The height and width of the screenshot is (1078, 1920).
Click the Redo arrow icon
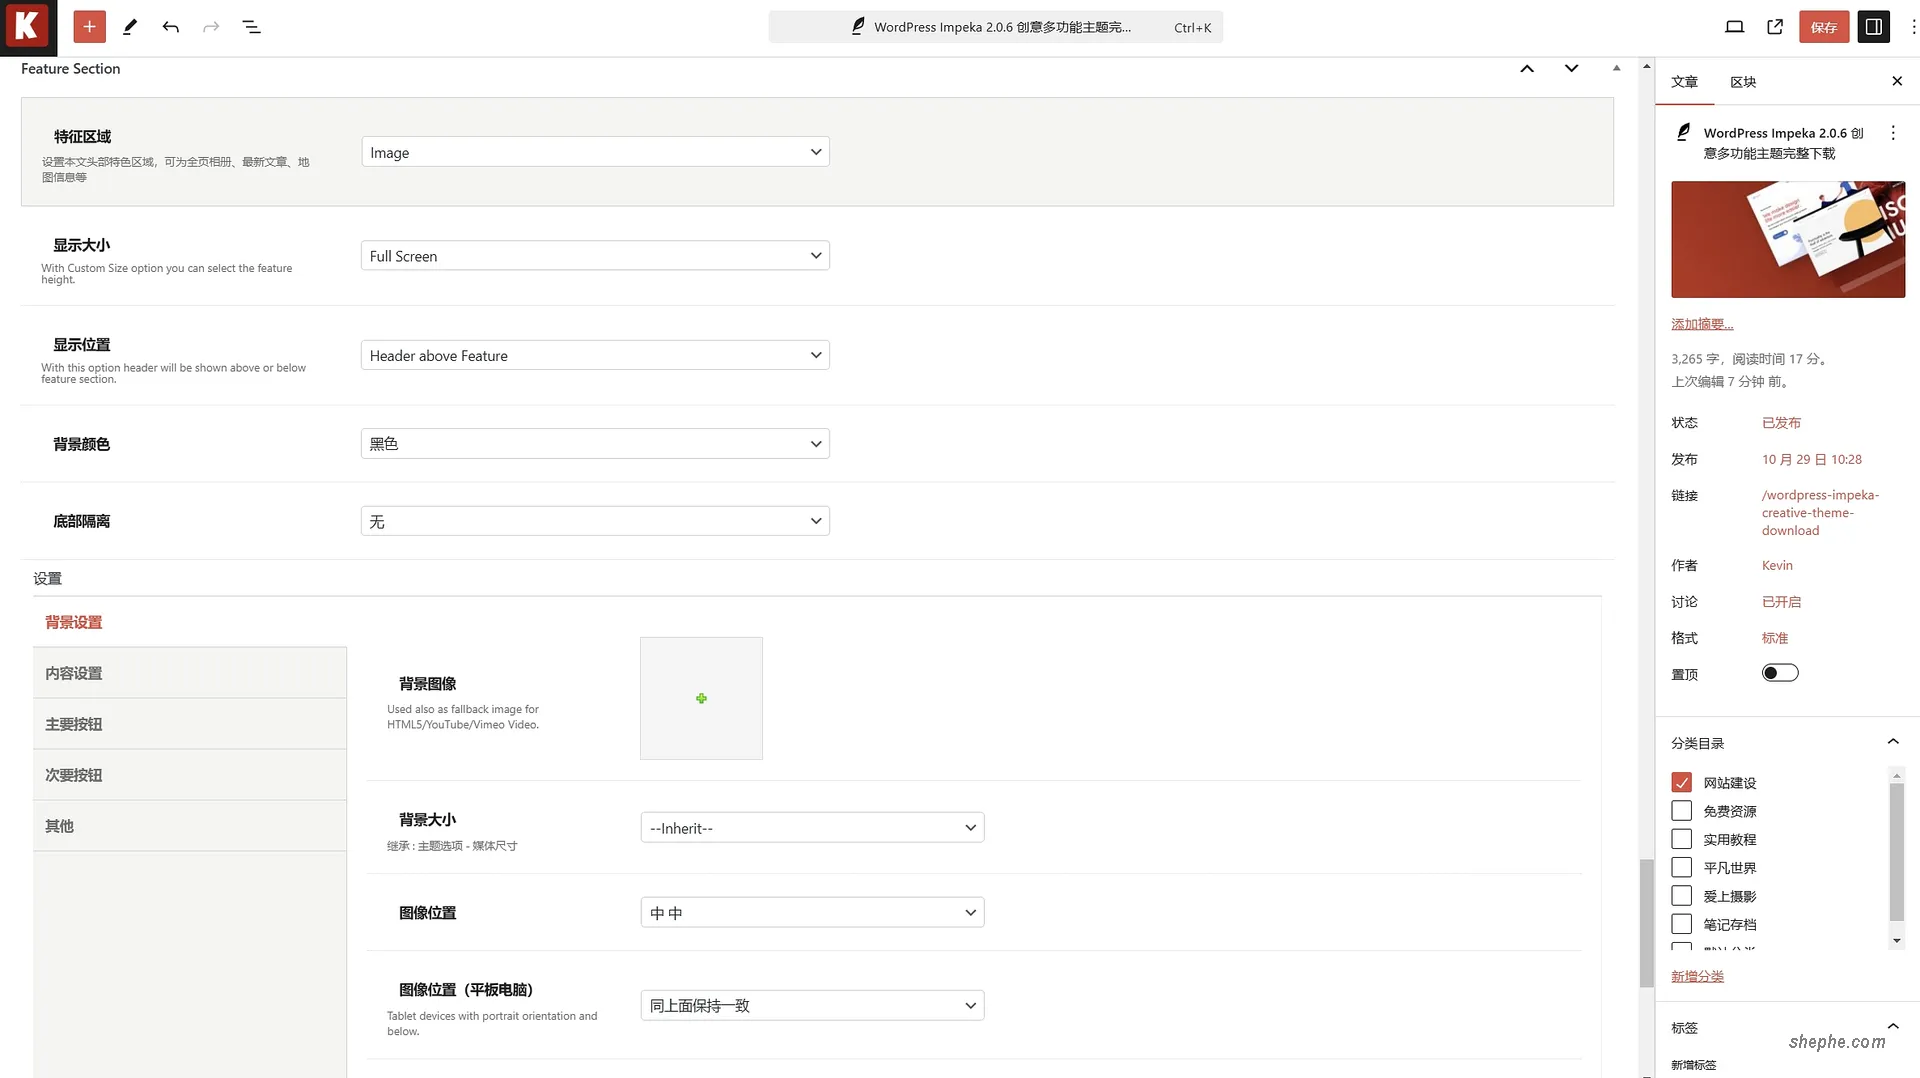coord(210,27)
